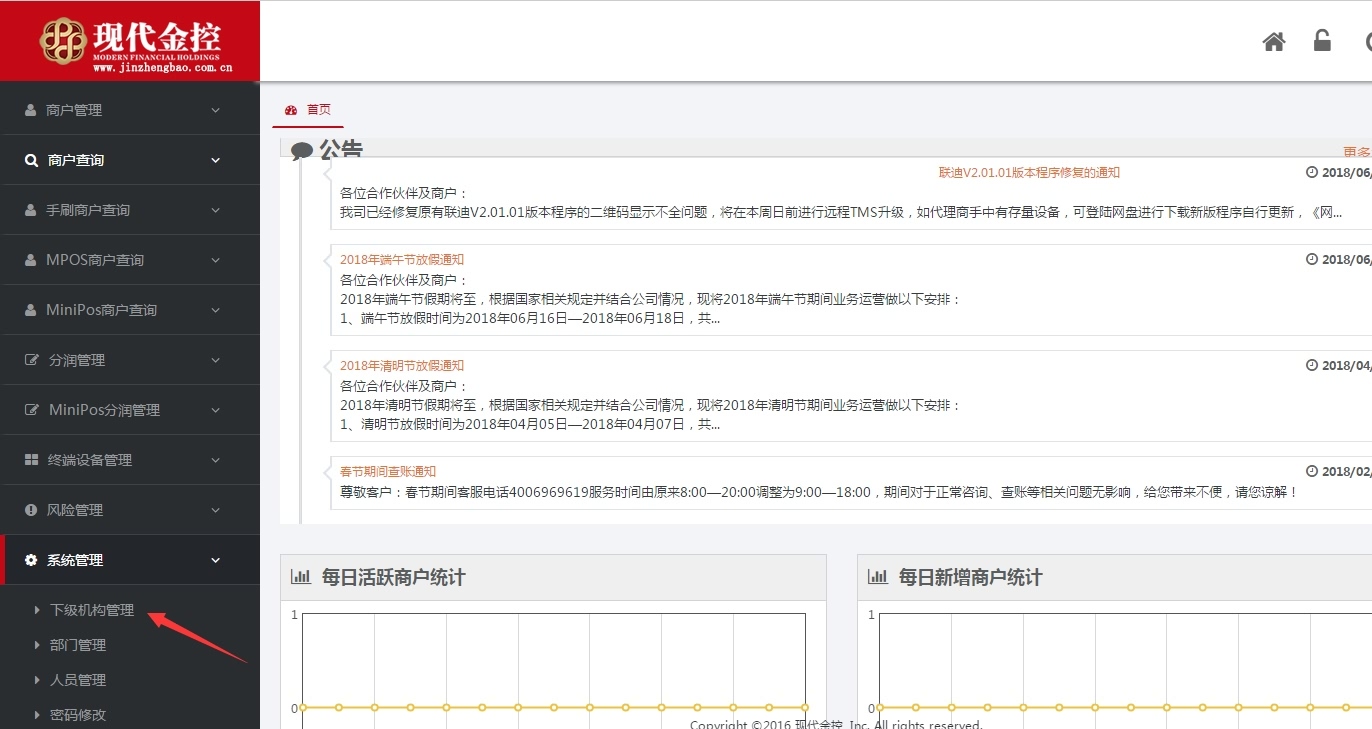This screenshot has width=1372, height=729.
Task: Click clock icon on 联迪V2.01.01 notice
Action: coord(1312,172)
